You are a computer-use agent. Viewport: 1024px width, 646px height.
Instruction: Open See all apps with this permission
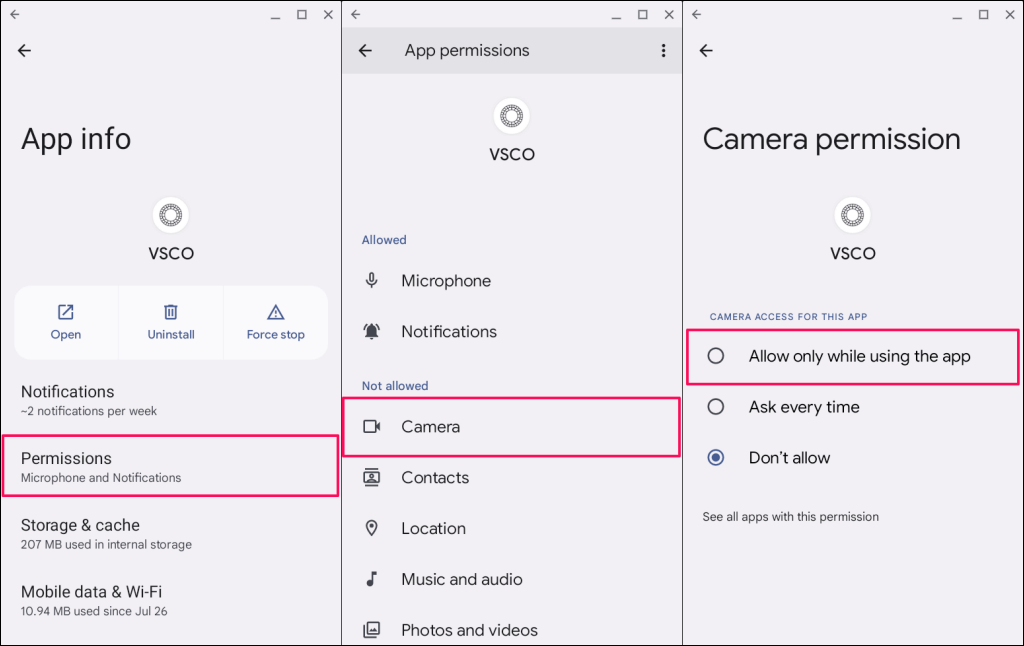click(x=790, y=517)
